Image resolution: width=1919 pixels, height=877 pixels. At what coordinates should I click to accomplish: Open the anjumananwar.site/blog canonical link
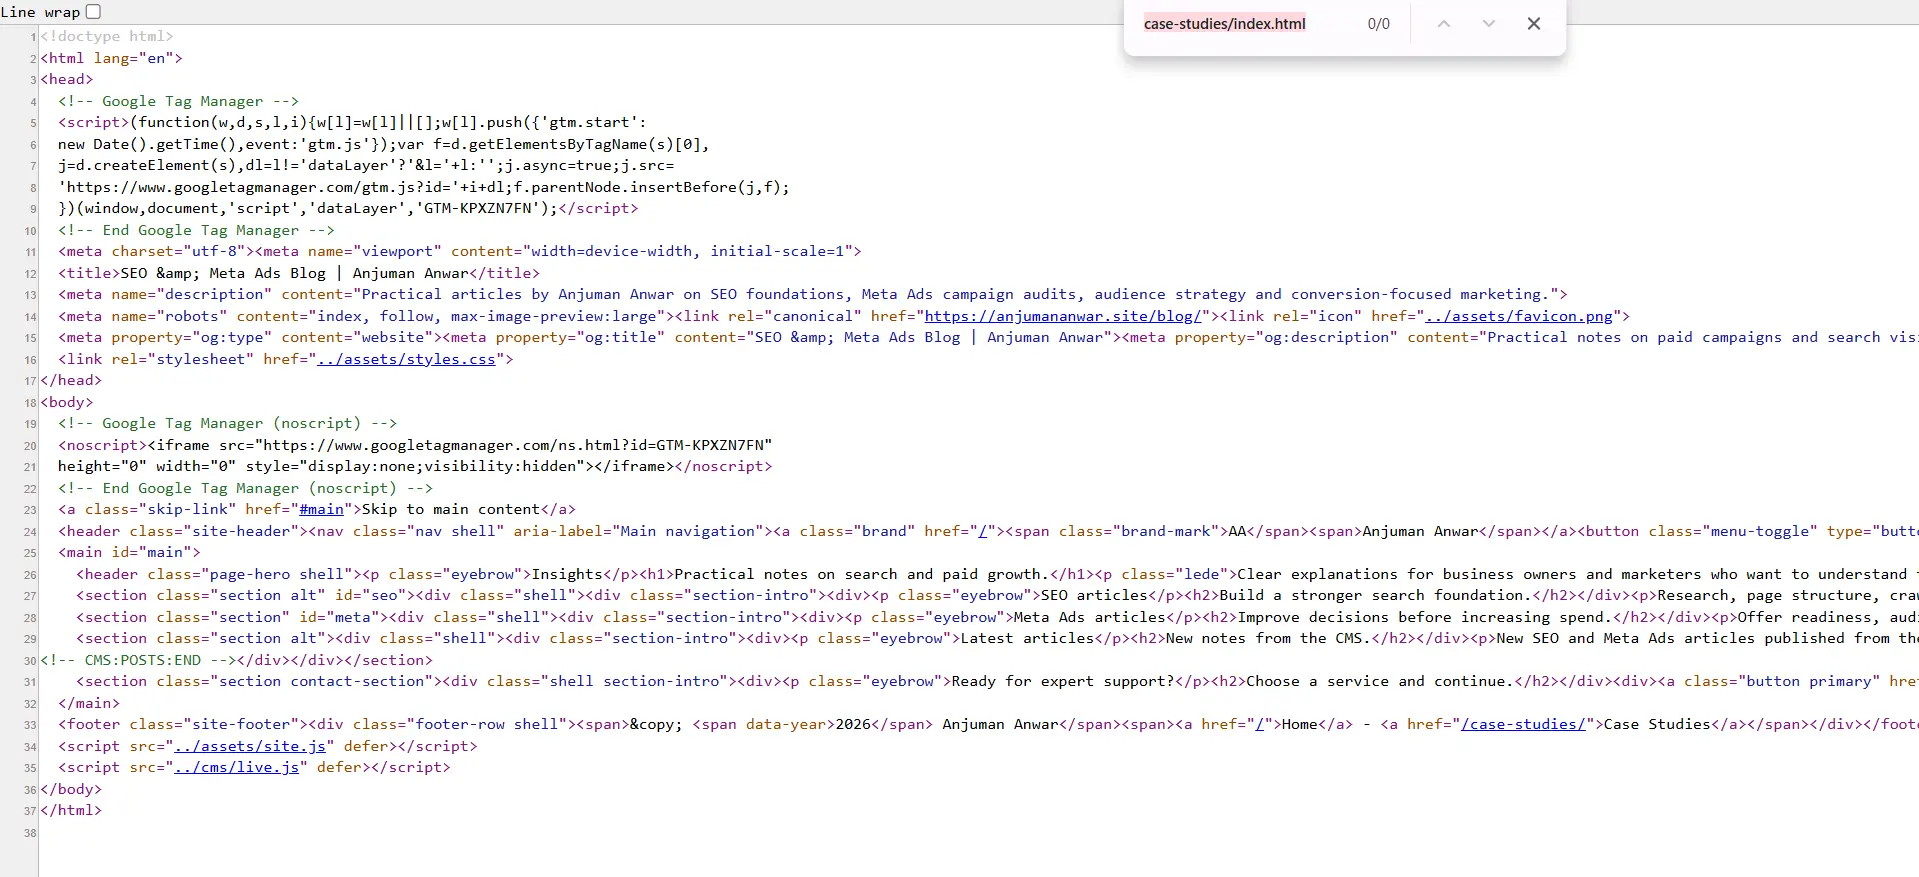pyautogui.click(x=1062, y=316)
